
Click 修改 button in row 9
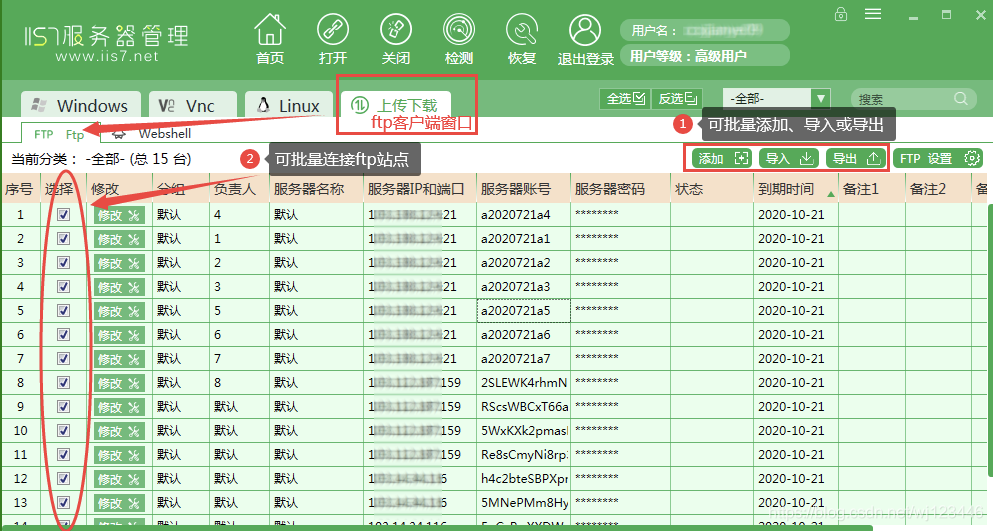(119, 407)
